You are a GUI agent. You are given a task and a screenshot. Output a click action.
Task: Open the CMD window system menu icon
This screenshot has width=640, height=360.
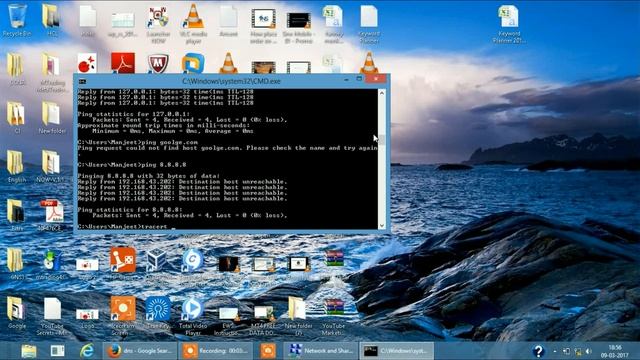(x=82, y=81)
